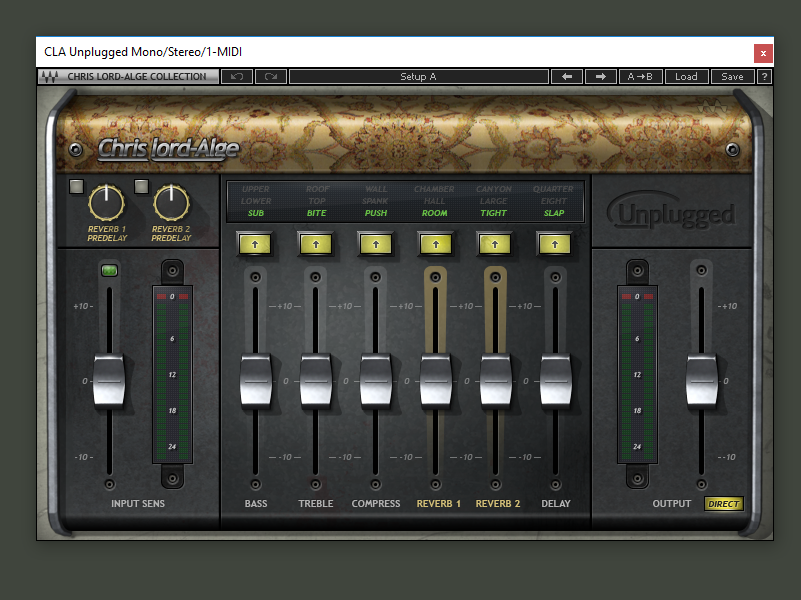The height and width of the screenshot is (600, 801).
Task: Mute Delay with its top fader button
Action: pyautogui.click(x=555, y=277)
